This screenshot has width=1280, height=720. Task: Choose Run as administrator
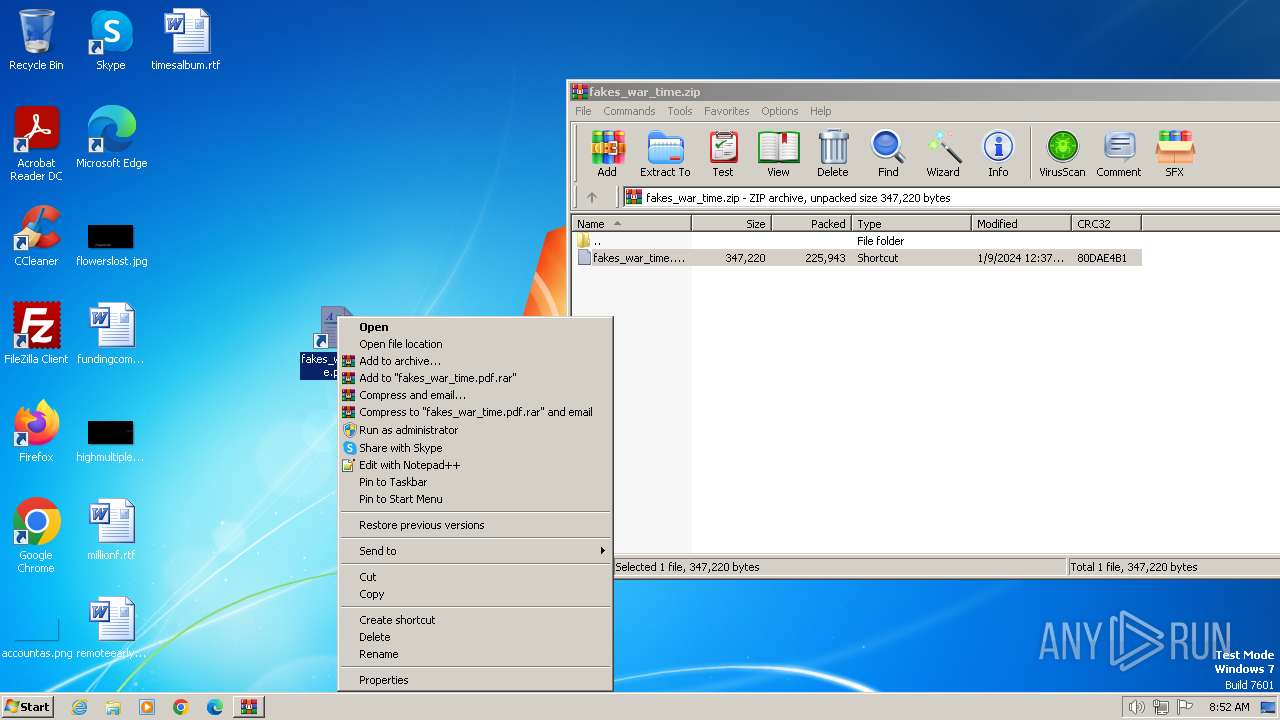tap(475, 430)
